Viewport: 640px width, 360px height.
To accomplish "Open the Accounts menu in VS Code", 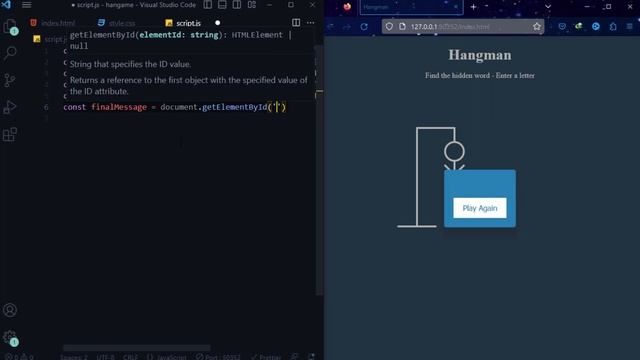I will pos(10,310).
